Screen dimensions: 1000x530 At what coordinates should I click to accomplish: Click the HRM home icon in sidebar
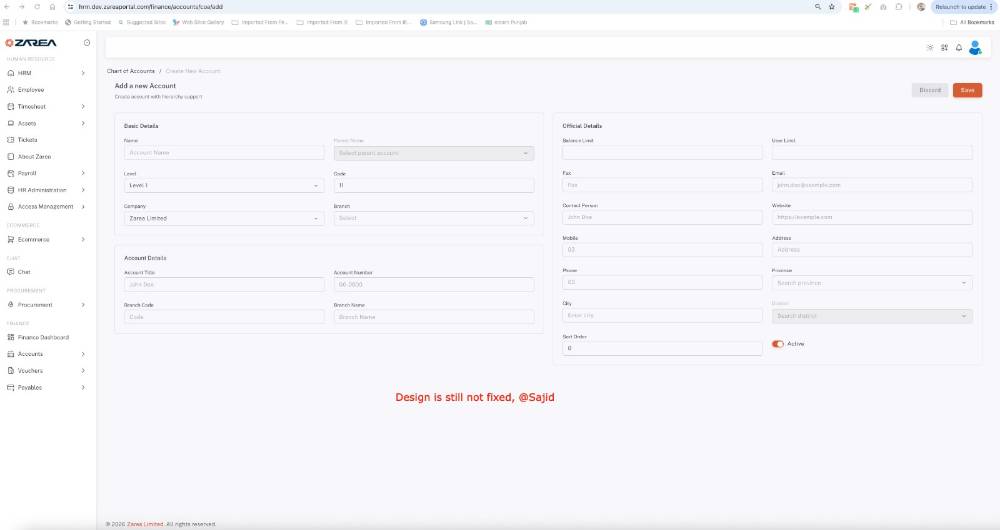pyautogui.click(x=10, y=73)
